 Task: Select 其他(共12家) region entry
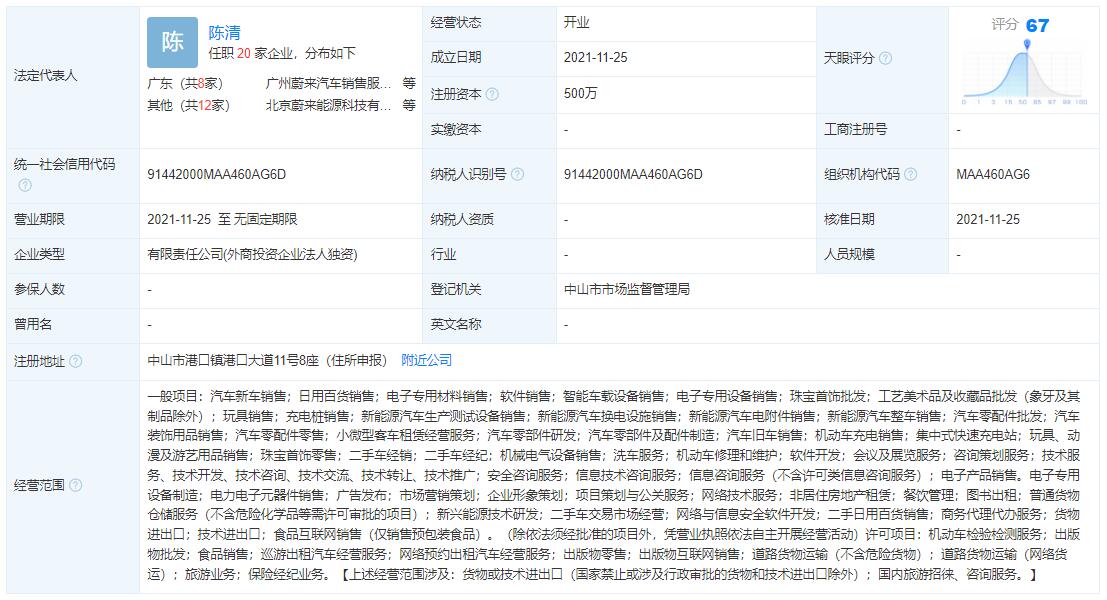click(x=188, y=105)
